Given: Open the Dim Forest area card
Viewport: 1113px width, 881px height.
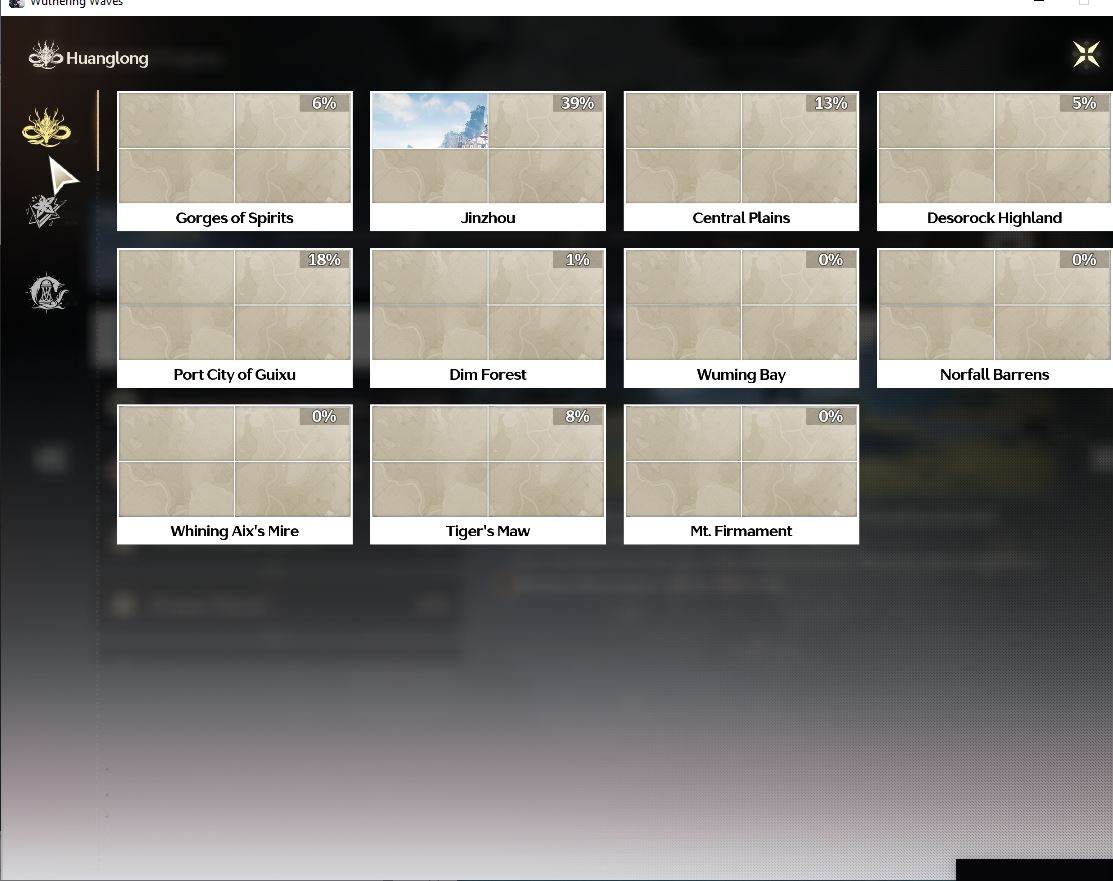Looking at the screenshot, I should 488,318.
